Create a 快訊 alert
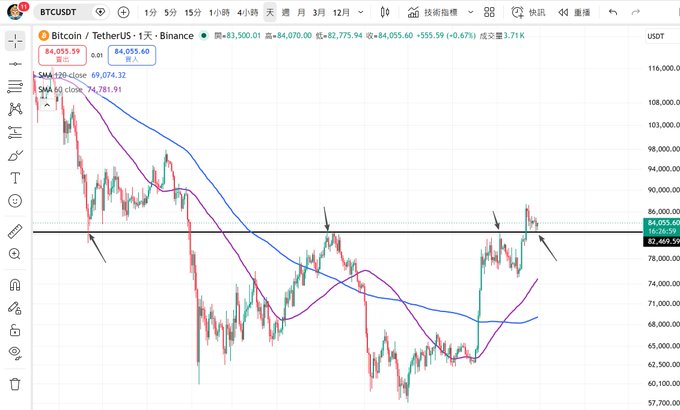 [528, 13]
